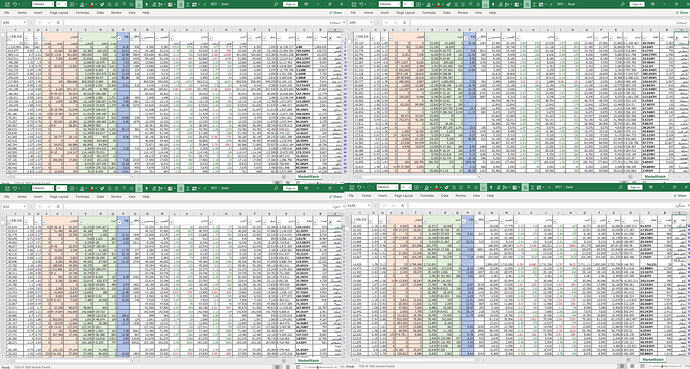The height and width of the screenshot is (369, 690).
Task: Open File menu in top-left Excel window
Action: [7, 13]
